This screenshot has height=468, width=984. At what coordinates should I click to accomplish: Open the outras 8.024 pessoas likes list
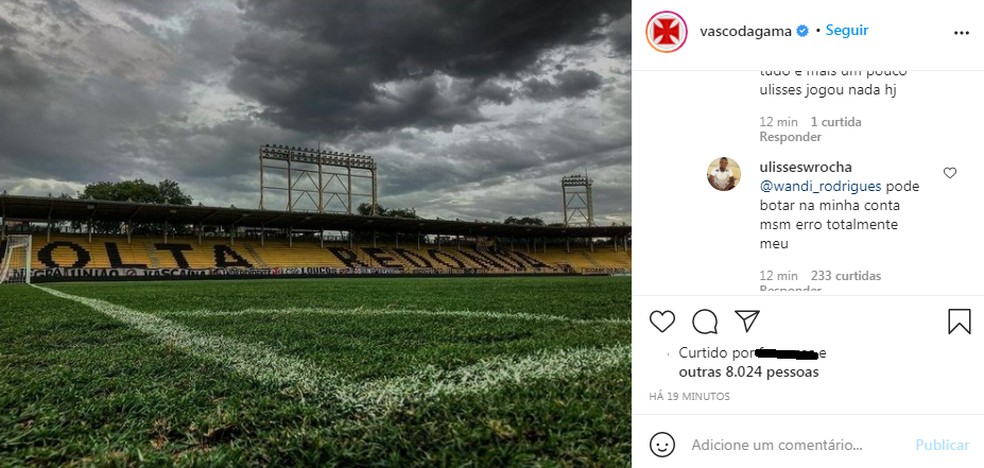click(x=748, y=372)
